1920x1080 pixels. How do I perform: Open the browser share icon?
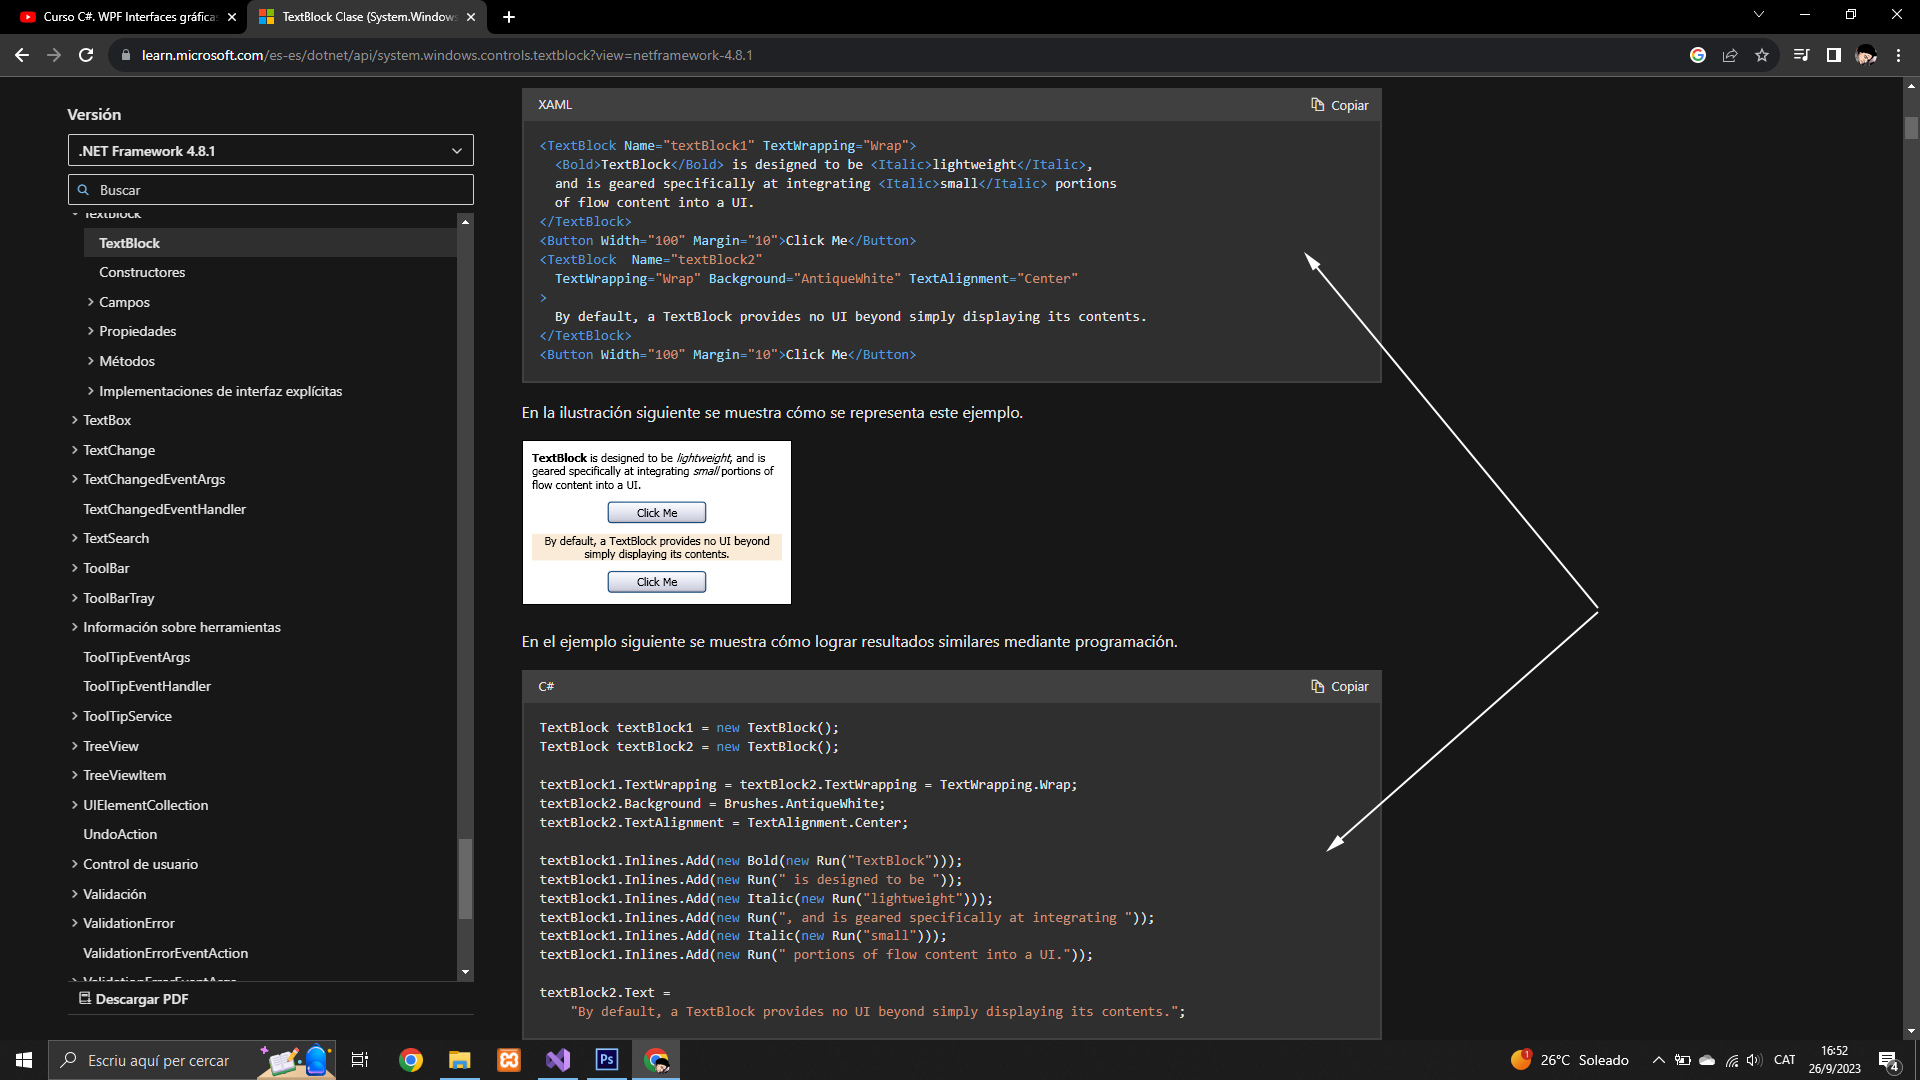pyautogui.click(x=1730, y=55)
